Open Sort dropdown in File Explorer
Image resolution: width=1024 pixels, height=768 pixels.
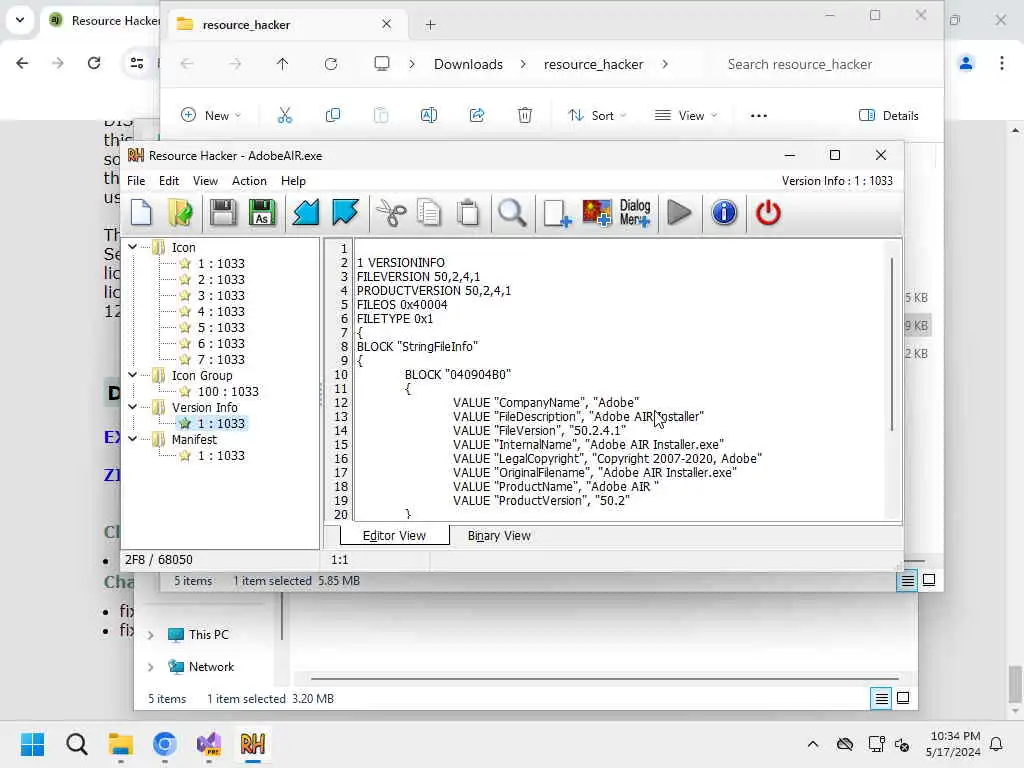click(597, 116)
